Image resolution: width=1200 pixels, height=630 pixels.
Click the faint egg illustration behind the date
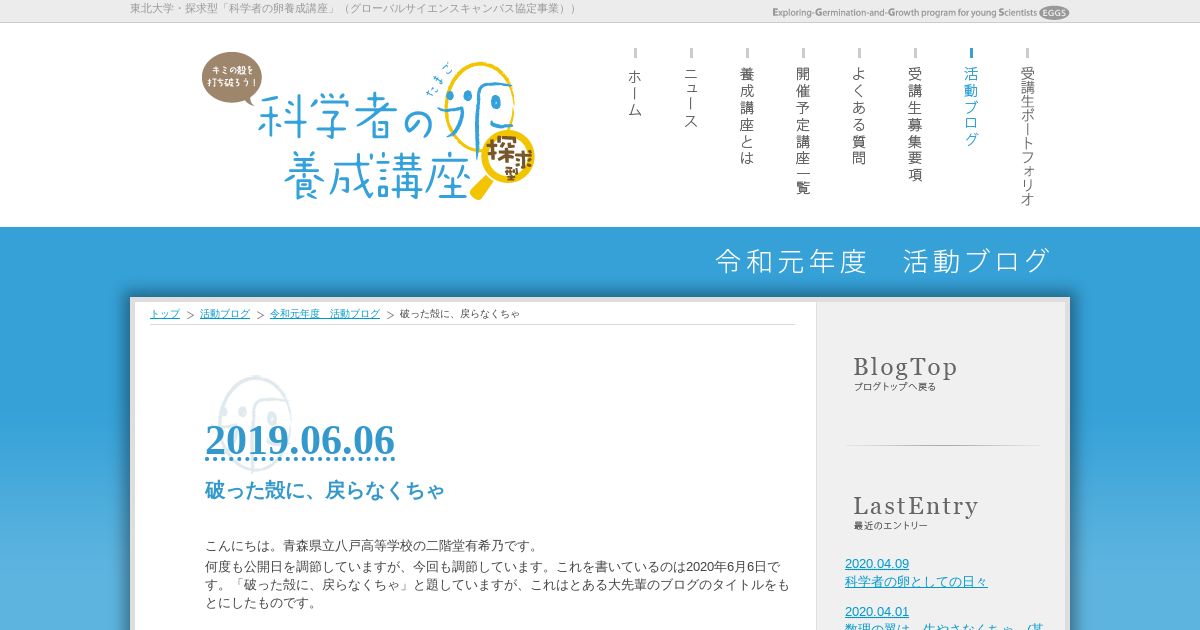255,422
